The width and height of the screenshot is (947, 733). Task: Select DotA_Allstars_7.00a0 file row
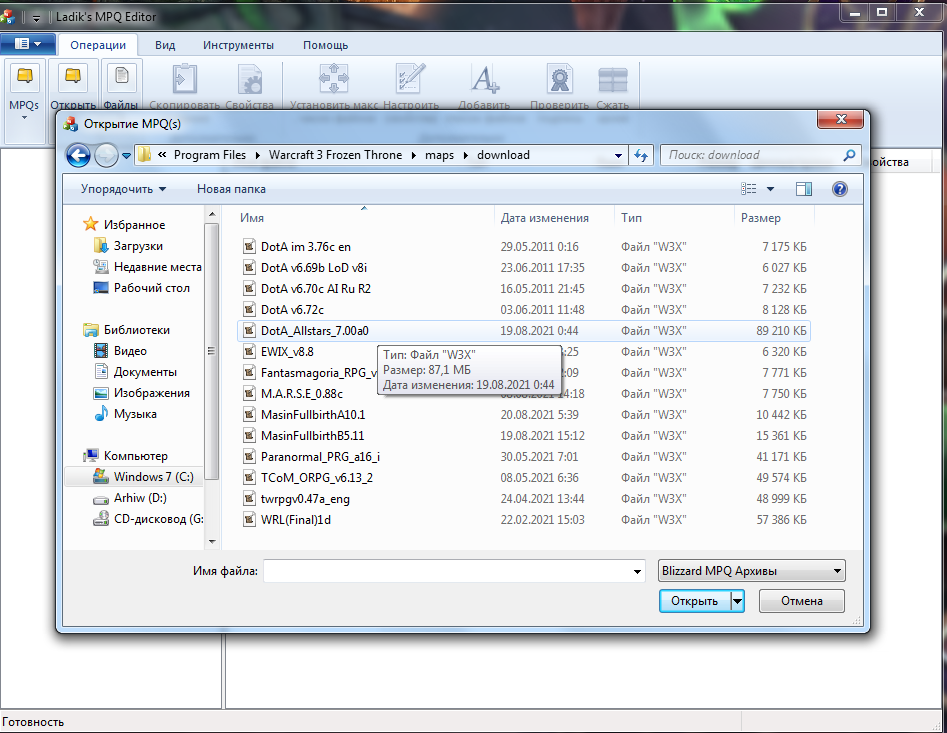click(x=523, y=330)
